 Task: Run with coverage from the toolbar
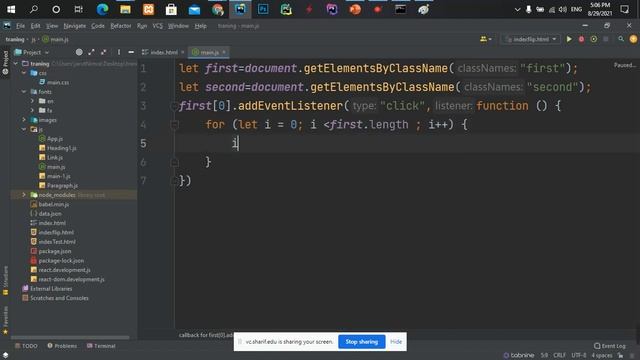click(x=593, y=39)
